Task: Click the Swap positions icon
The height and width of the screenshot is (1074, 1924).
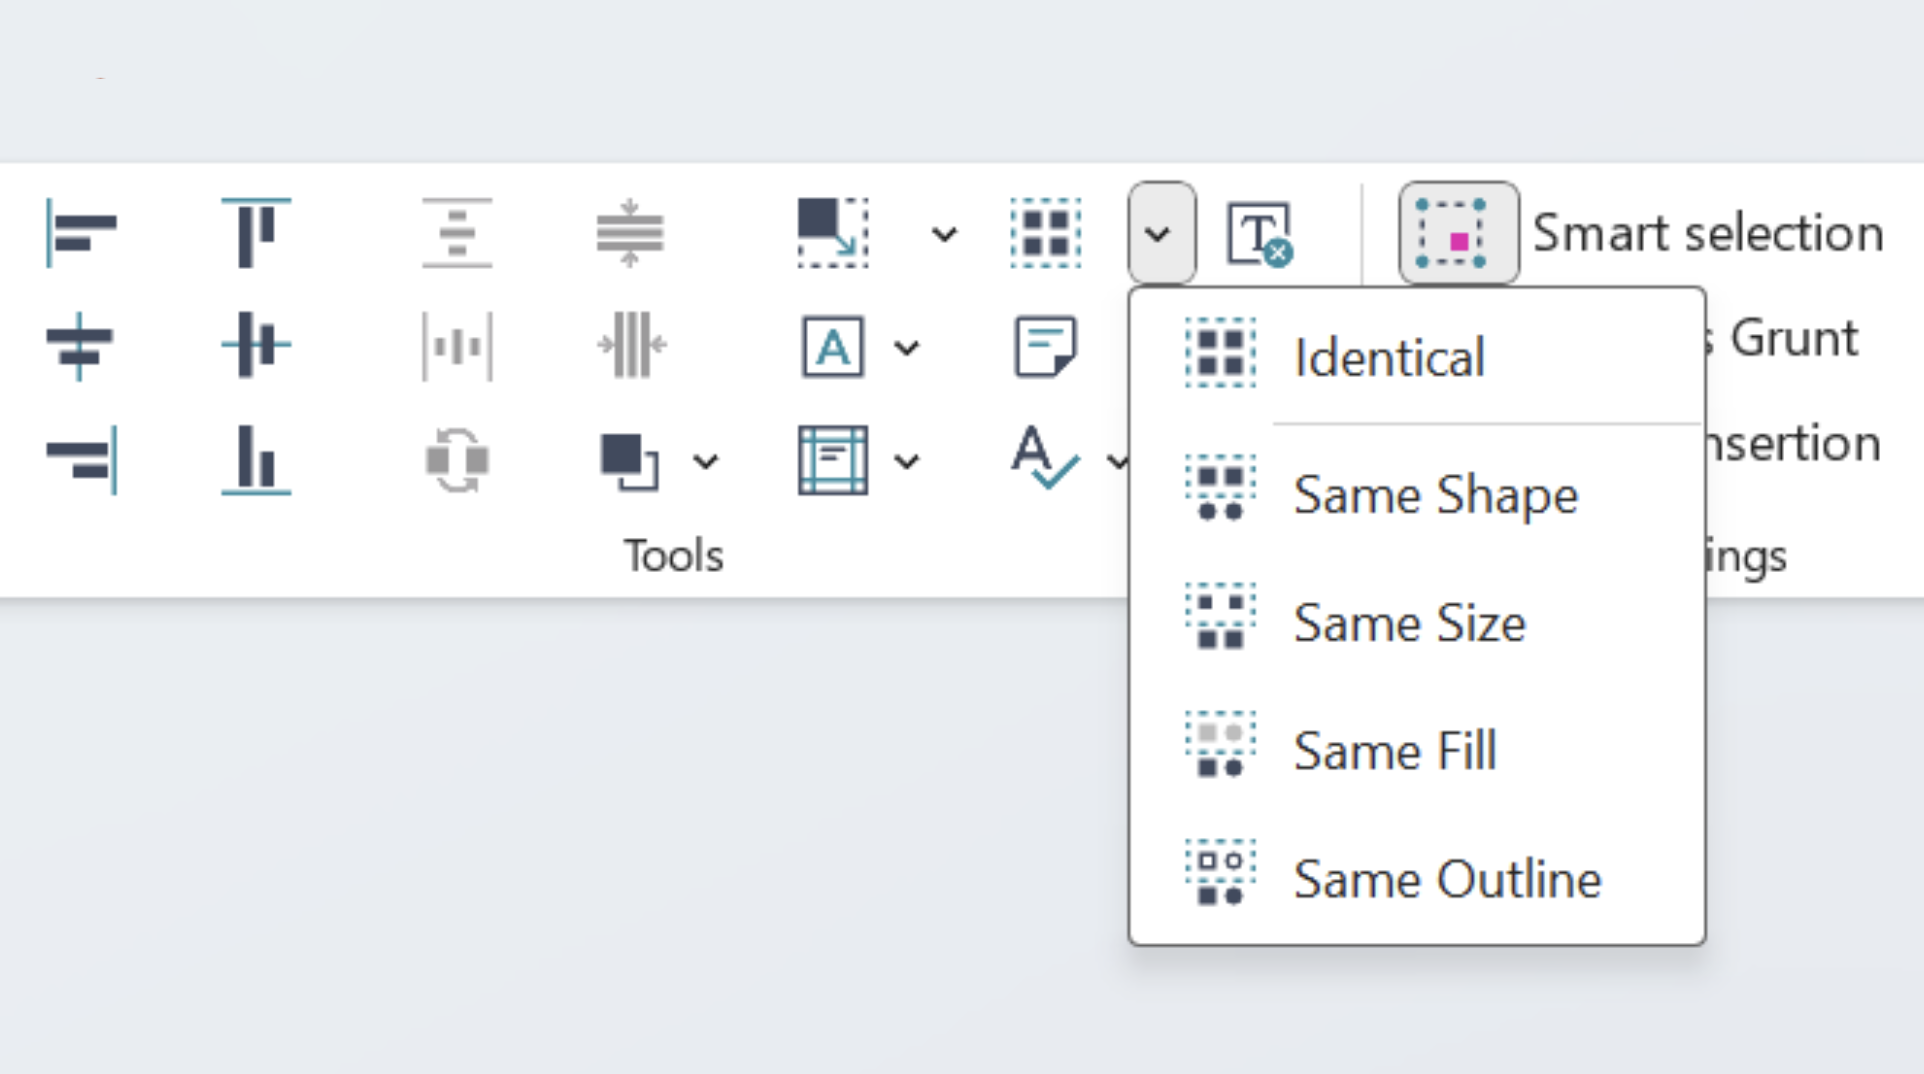Action: pos(457,460)
